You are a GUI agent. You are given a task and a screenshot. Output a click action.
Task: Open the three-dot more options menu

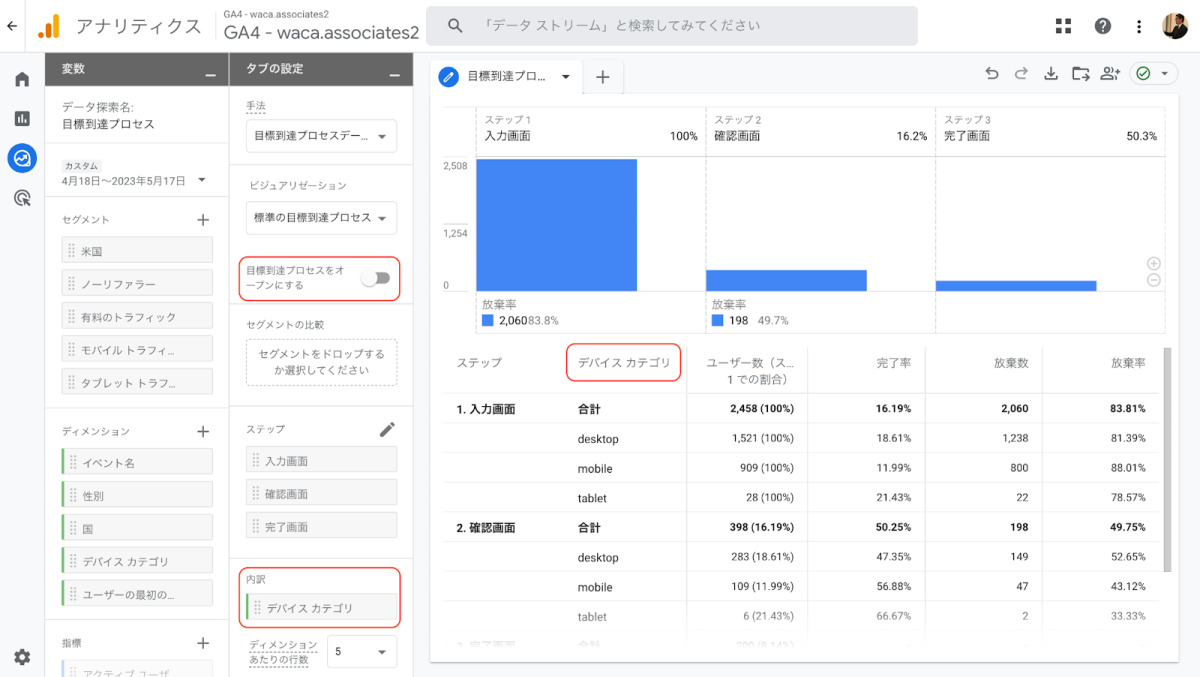[x=1139, y=26]
